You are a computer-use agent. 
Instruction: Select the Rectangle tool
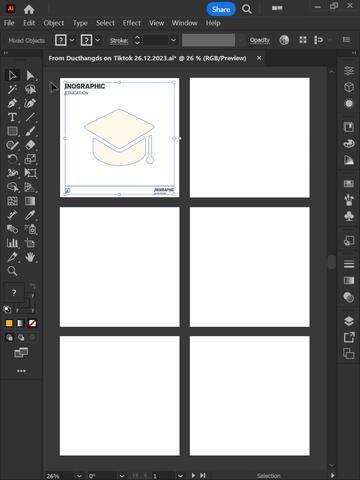point(12,131)
